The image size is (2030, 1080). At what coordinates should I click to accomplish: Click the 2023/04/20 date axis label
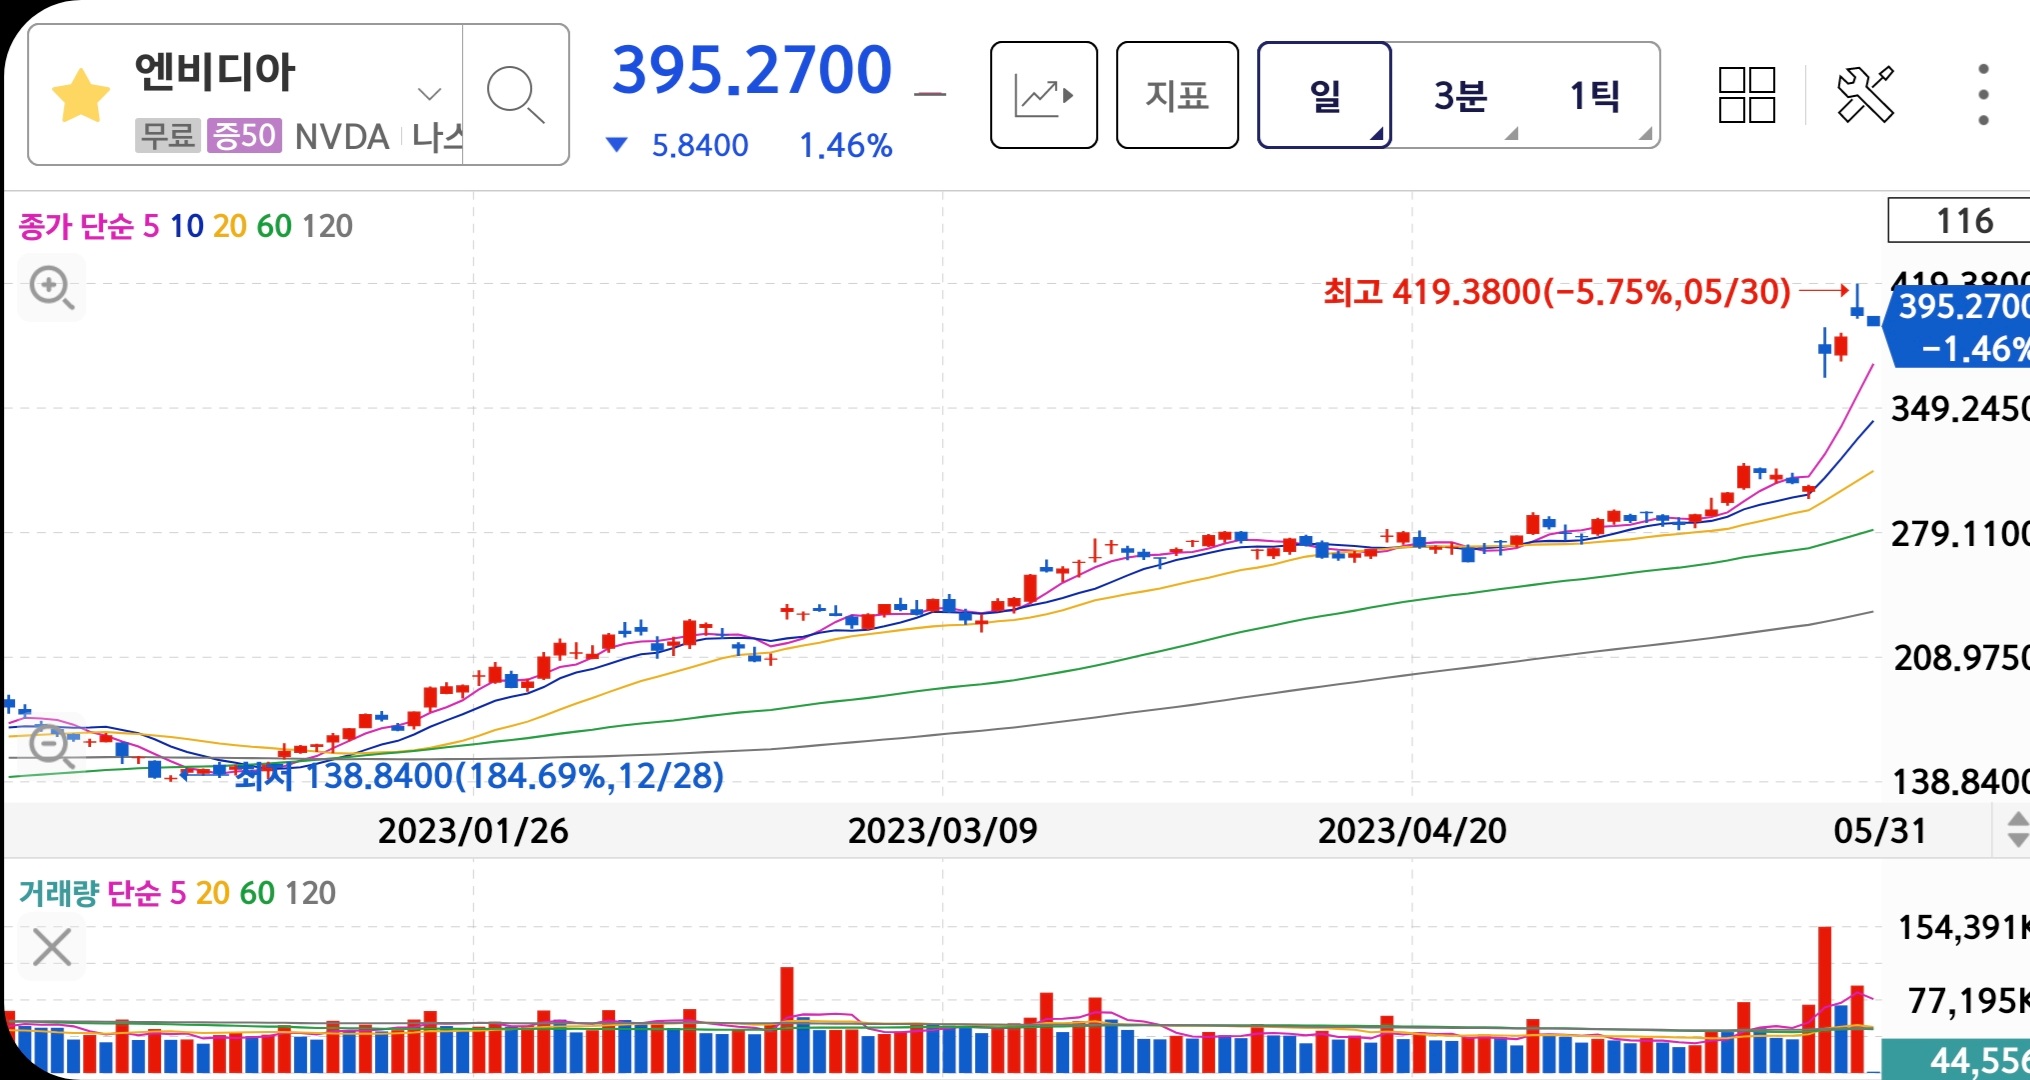[x=1412, y=830]
